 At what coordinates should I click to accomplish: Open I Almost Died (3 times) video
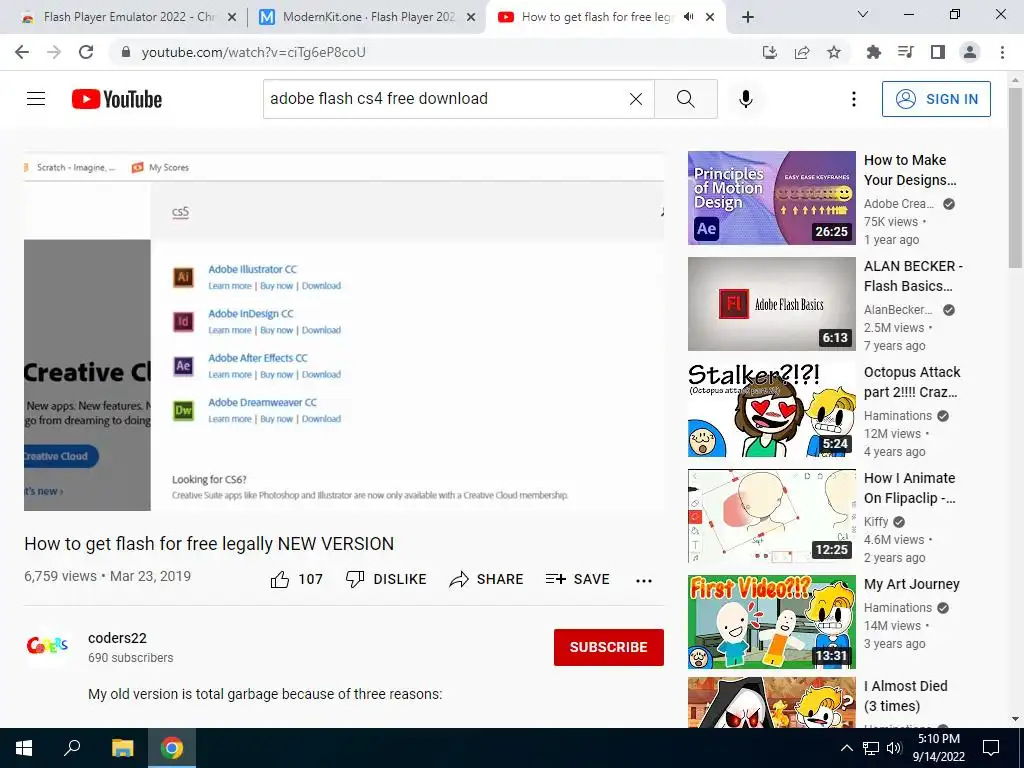pos(906,696)
